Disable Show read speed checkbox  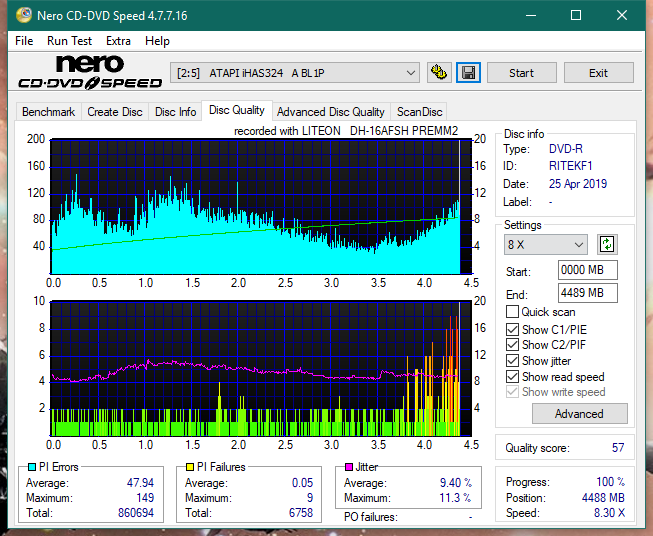click(x=512, y=376)
